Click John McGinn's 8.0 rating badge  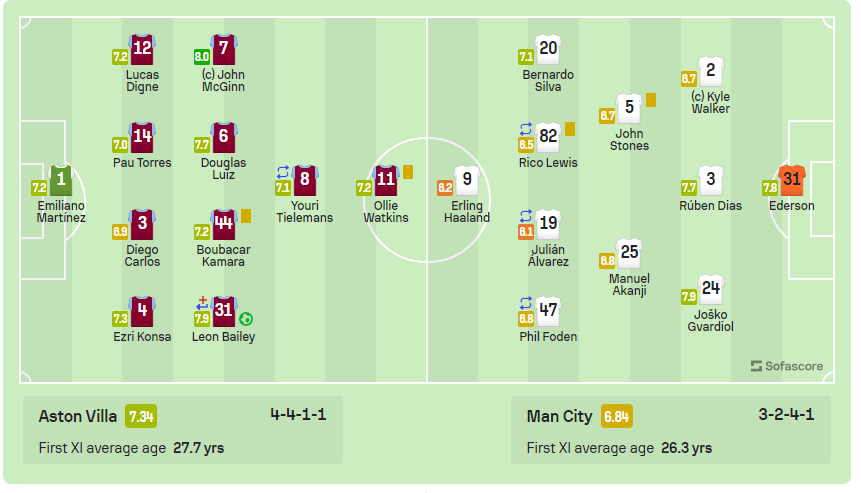202,57
